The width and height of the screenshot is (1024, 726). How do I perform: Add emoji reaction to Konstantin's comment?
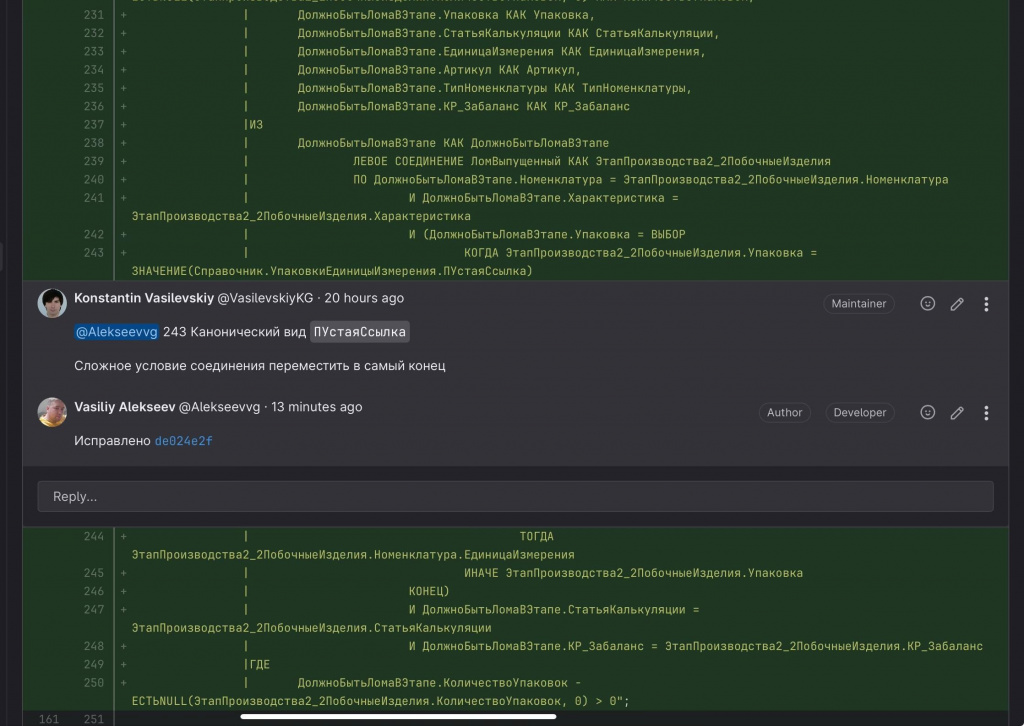[927, 304]
